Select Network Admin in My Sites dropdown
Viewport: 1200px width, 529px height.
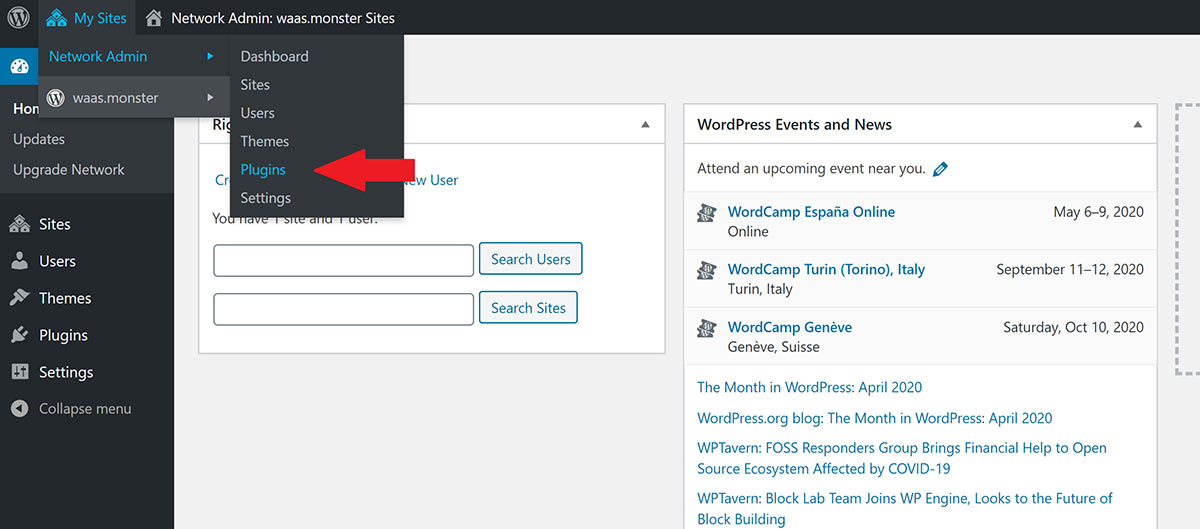pyautogui.click(x=98, y=56)
